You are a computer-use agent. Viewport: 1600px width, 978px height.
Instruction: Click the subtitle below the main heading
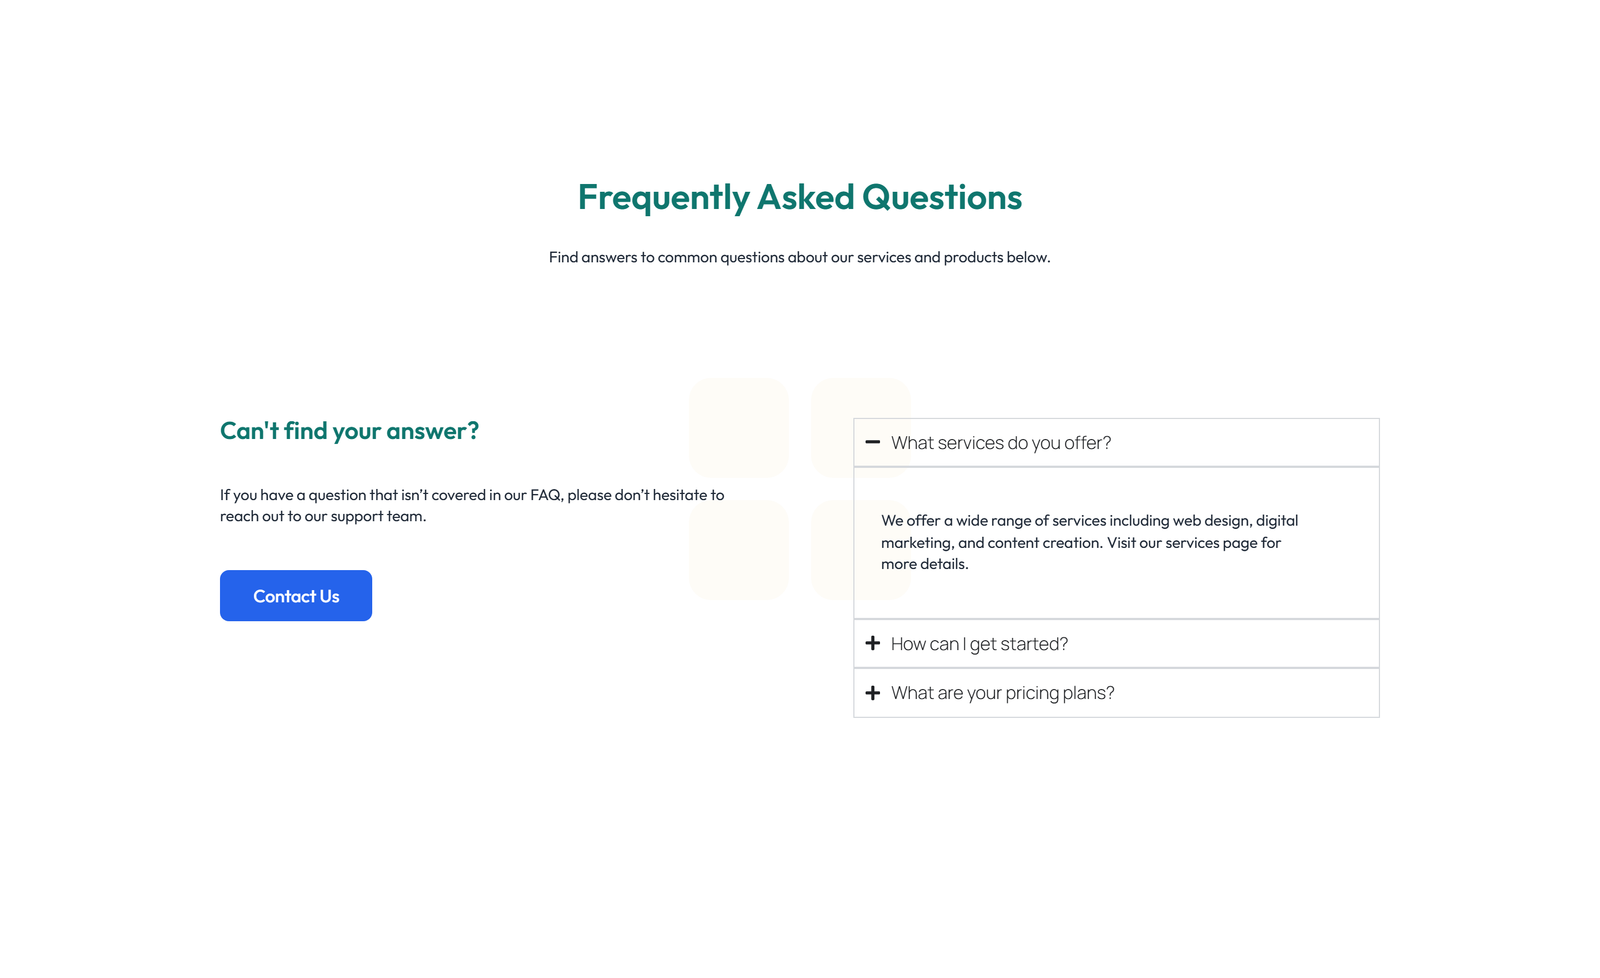coord(800,257)
